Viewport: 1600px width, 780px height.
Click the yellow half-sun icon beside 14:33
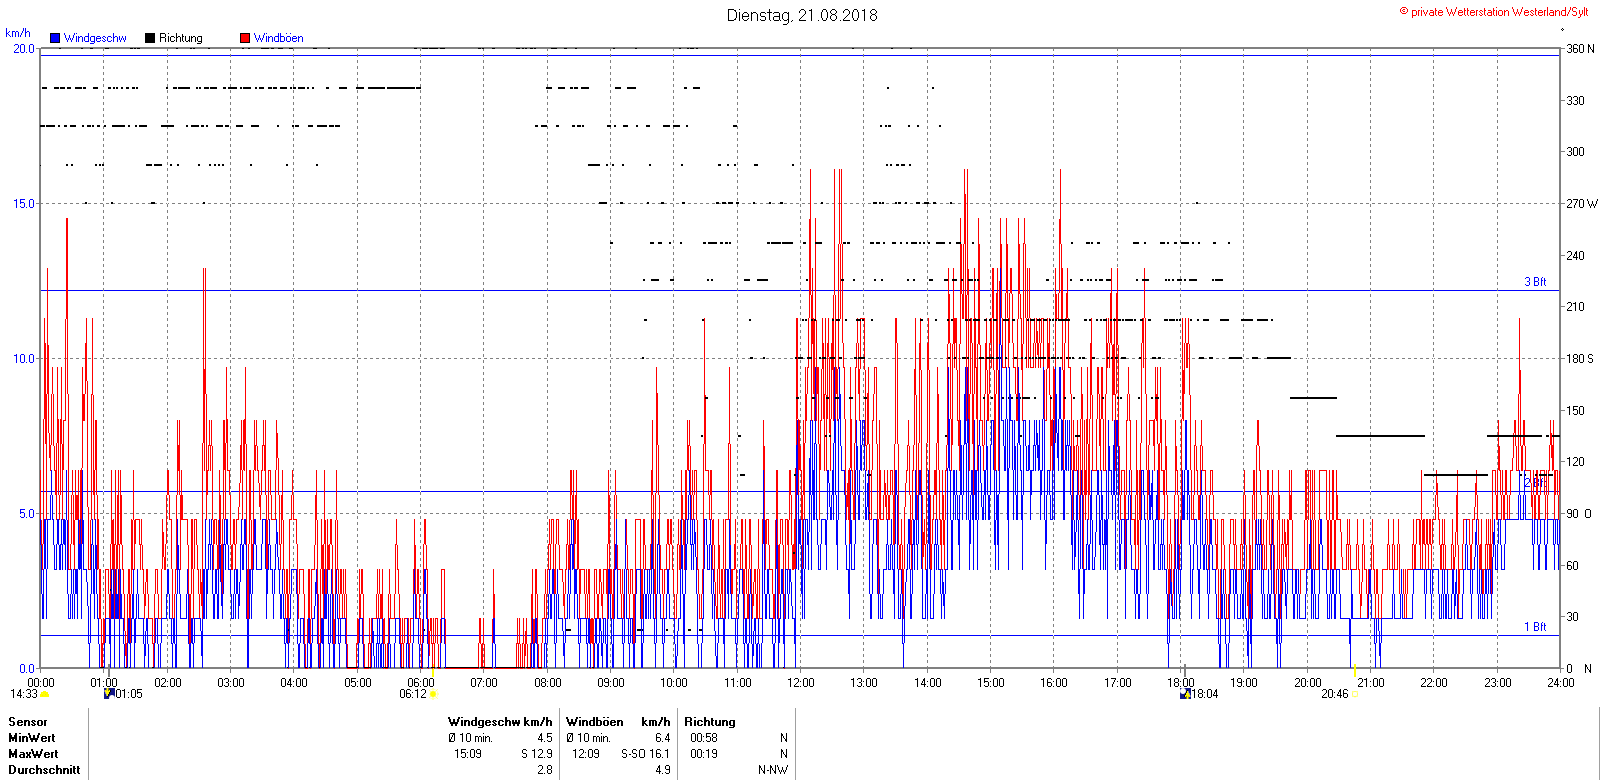(45, 694)
